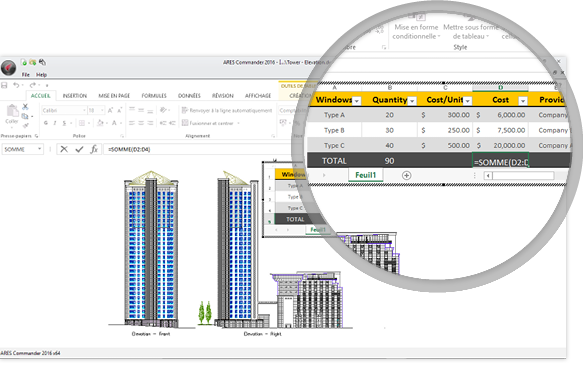Click the horizontal scrollbar left arrow
This screenshot has width=583, height=385.
click(x=488, y=176)
